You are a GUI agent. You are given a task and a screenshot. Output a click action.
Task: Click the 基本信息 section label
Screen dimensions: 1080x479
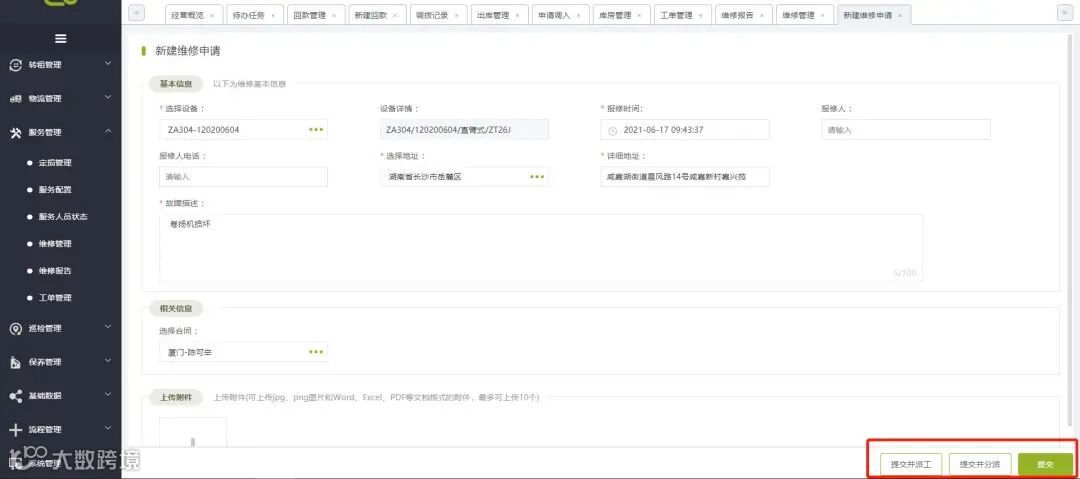coord(176,84)
